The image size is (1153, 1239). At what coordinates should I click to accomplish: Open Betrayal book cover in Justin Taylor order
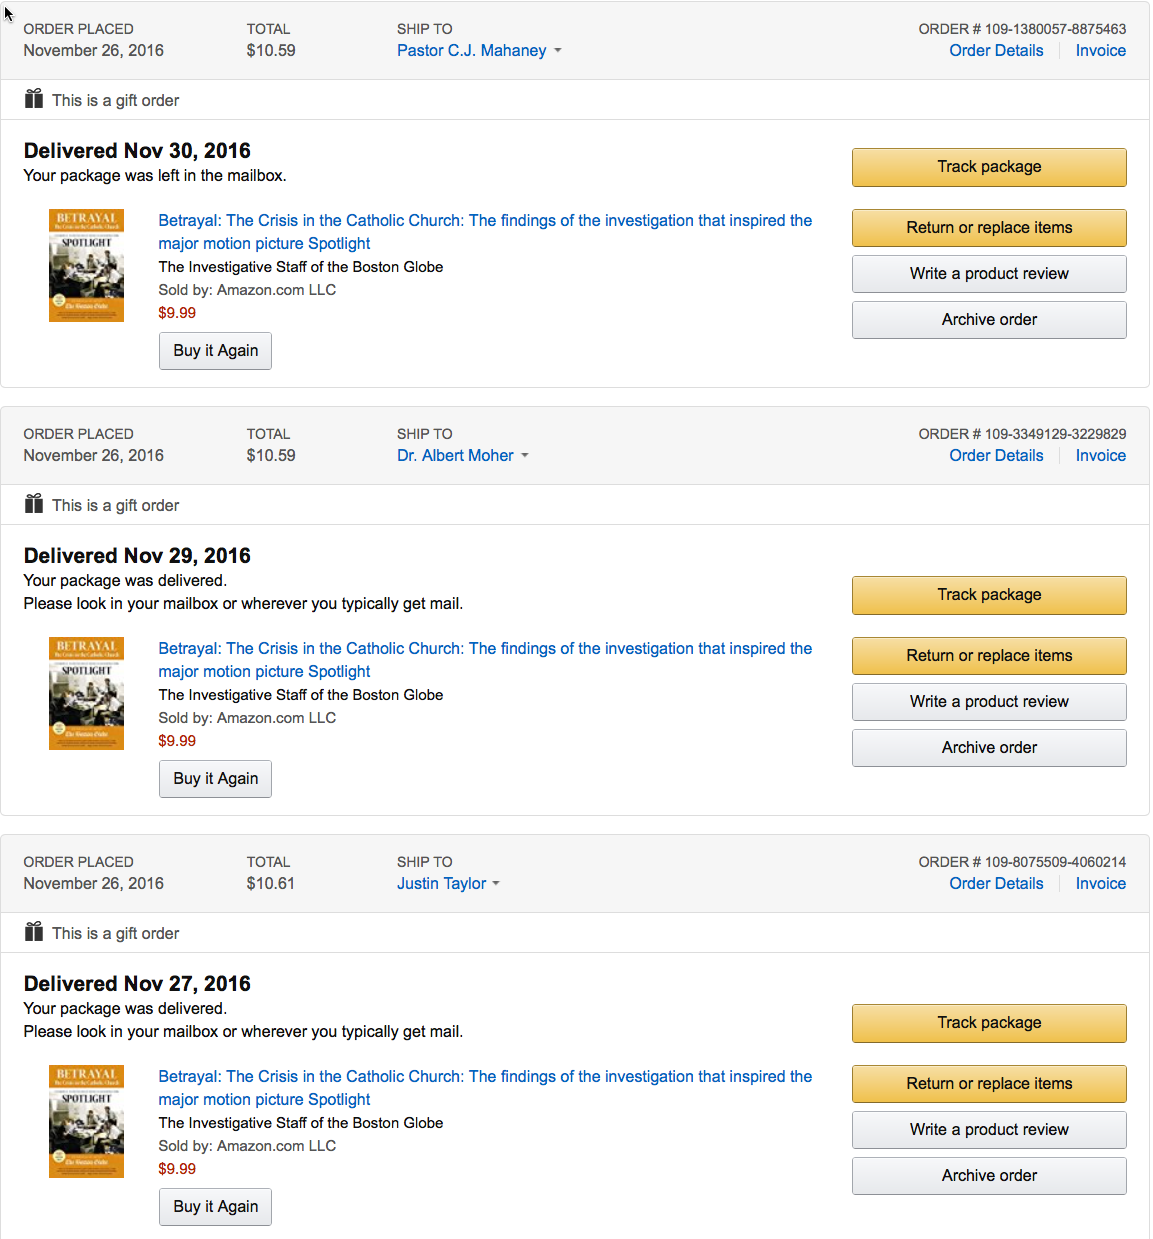86,1121
